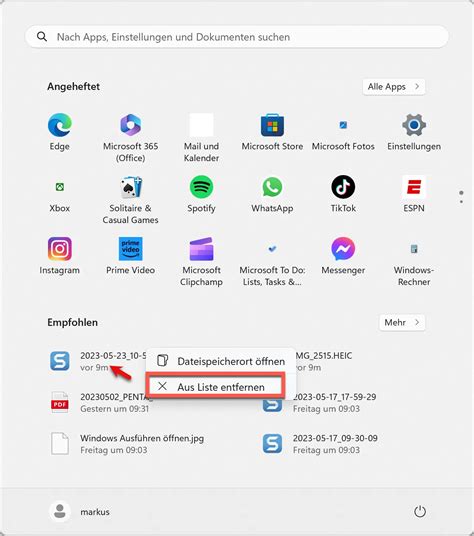Open the 2023-05-17_09-30-09 Snagit file

pos(321,444)
